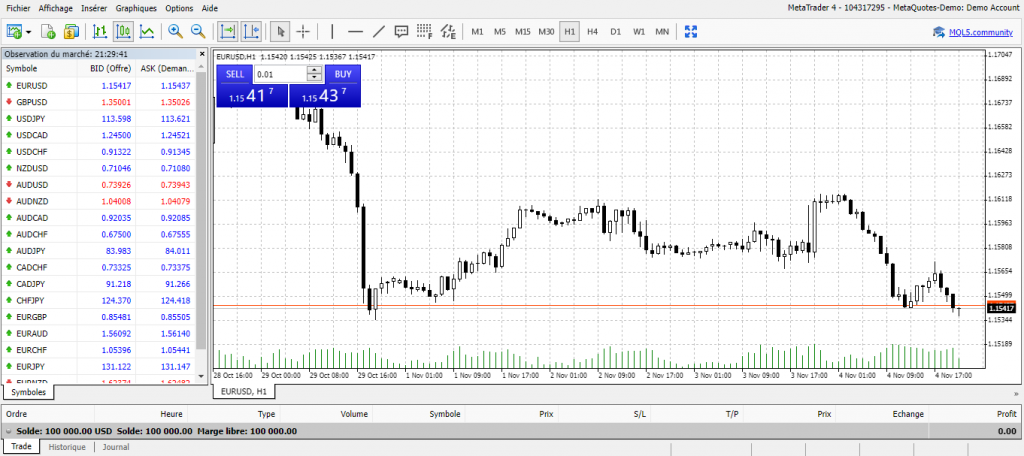The height and width of the screenshot is (456, 1024).
Task: Toggle chart auto scroll
Action: click(x=228, y=31)
